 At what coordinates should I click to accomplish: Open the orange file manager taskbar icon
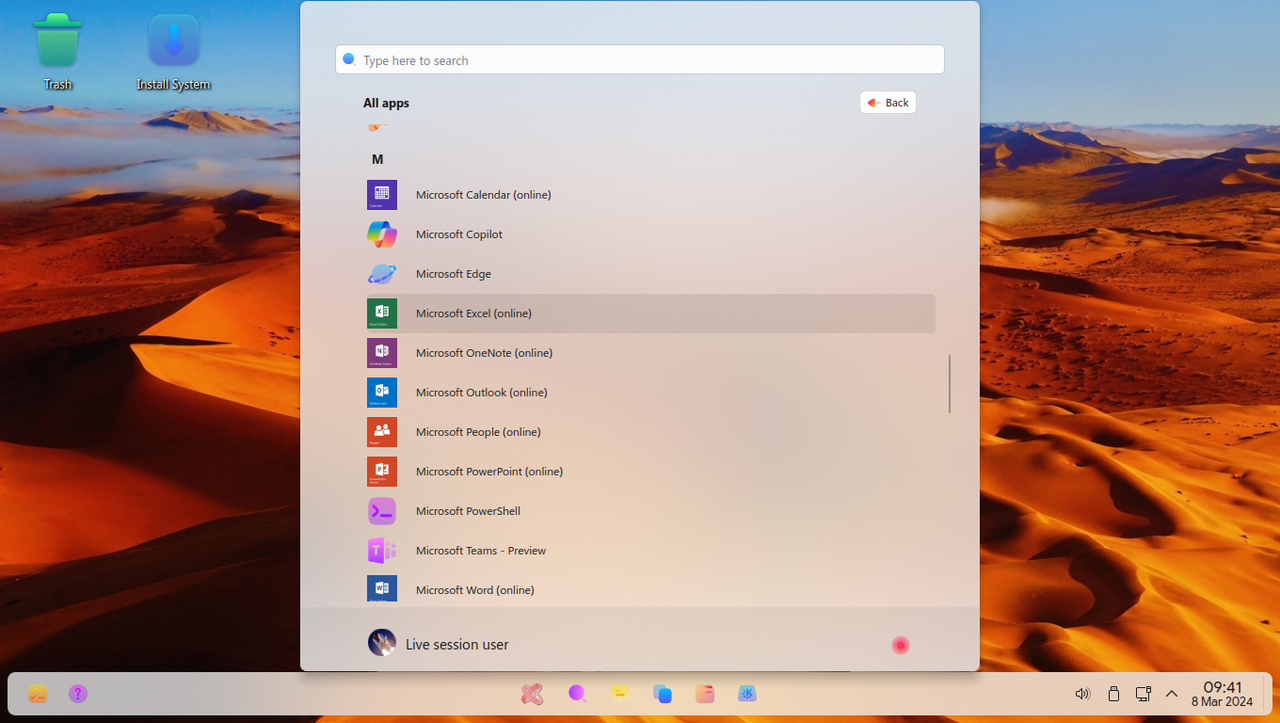point(705,694)
